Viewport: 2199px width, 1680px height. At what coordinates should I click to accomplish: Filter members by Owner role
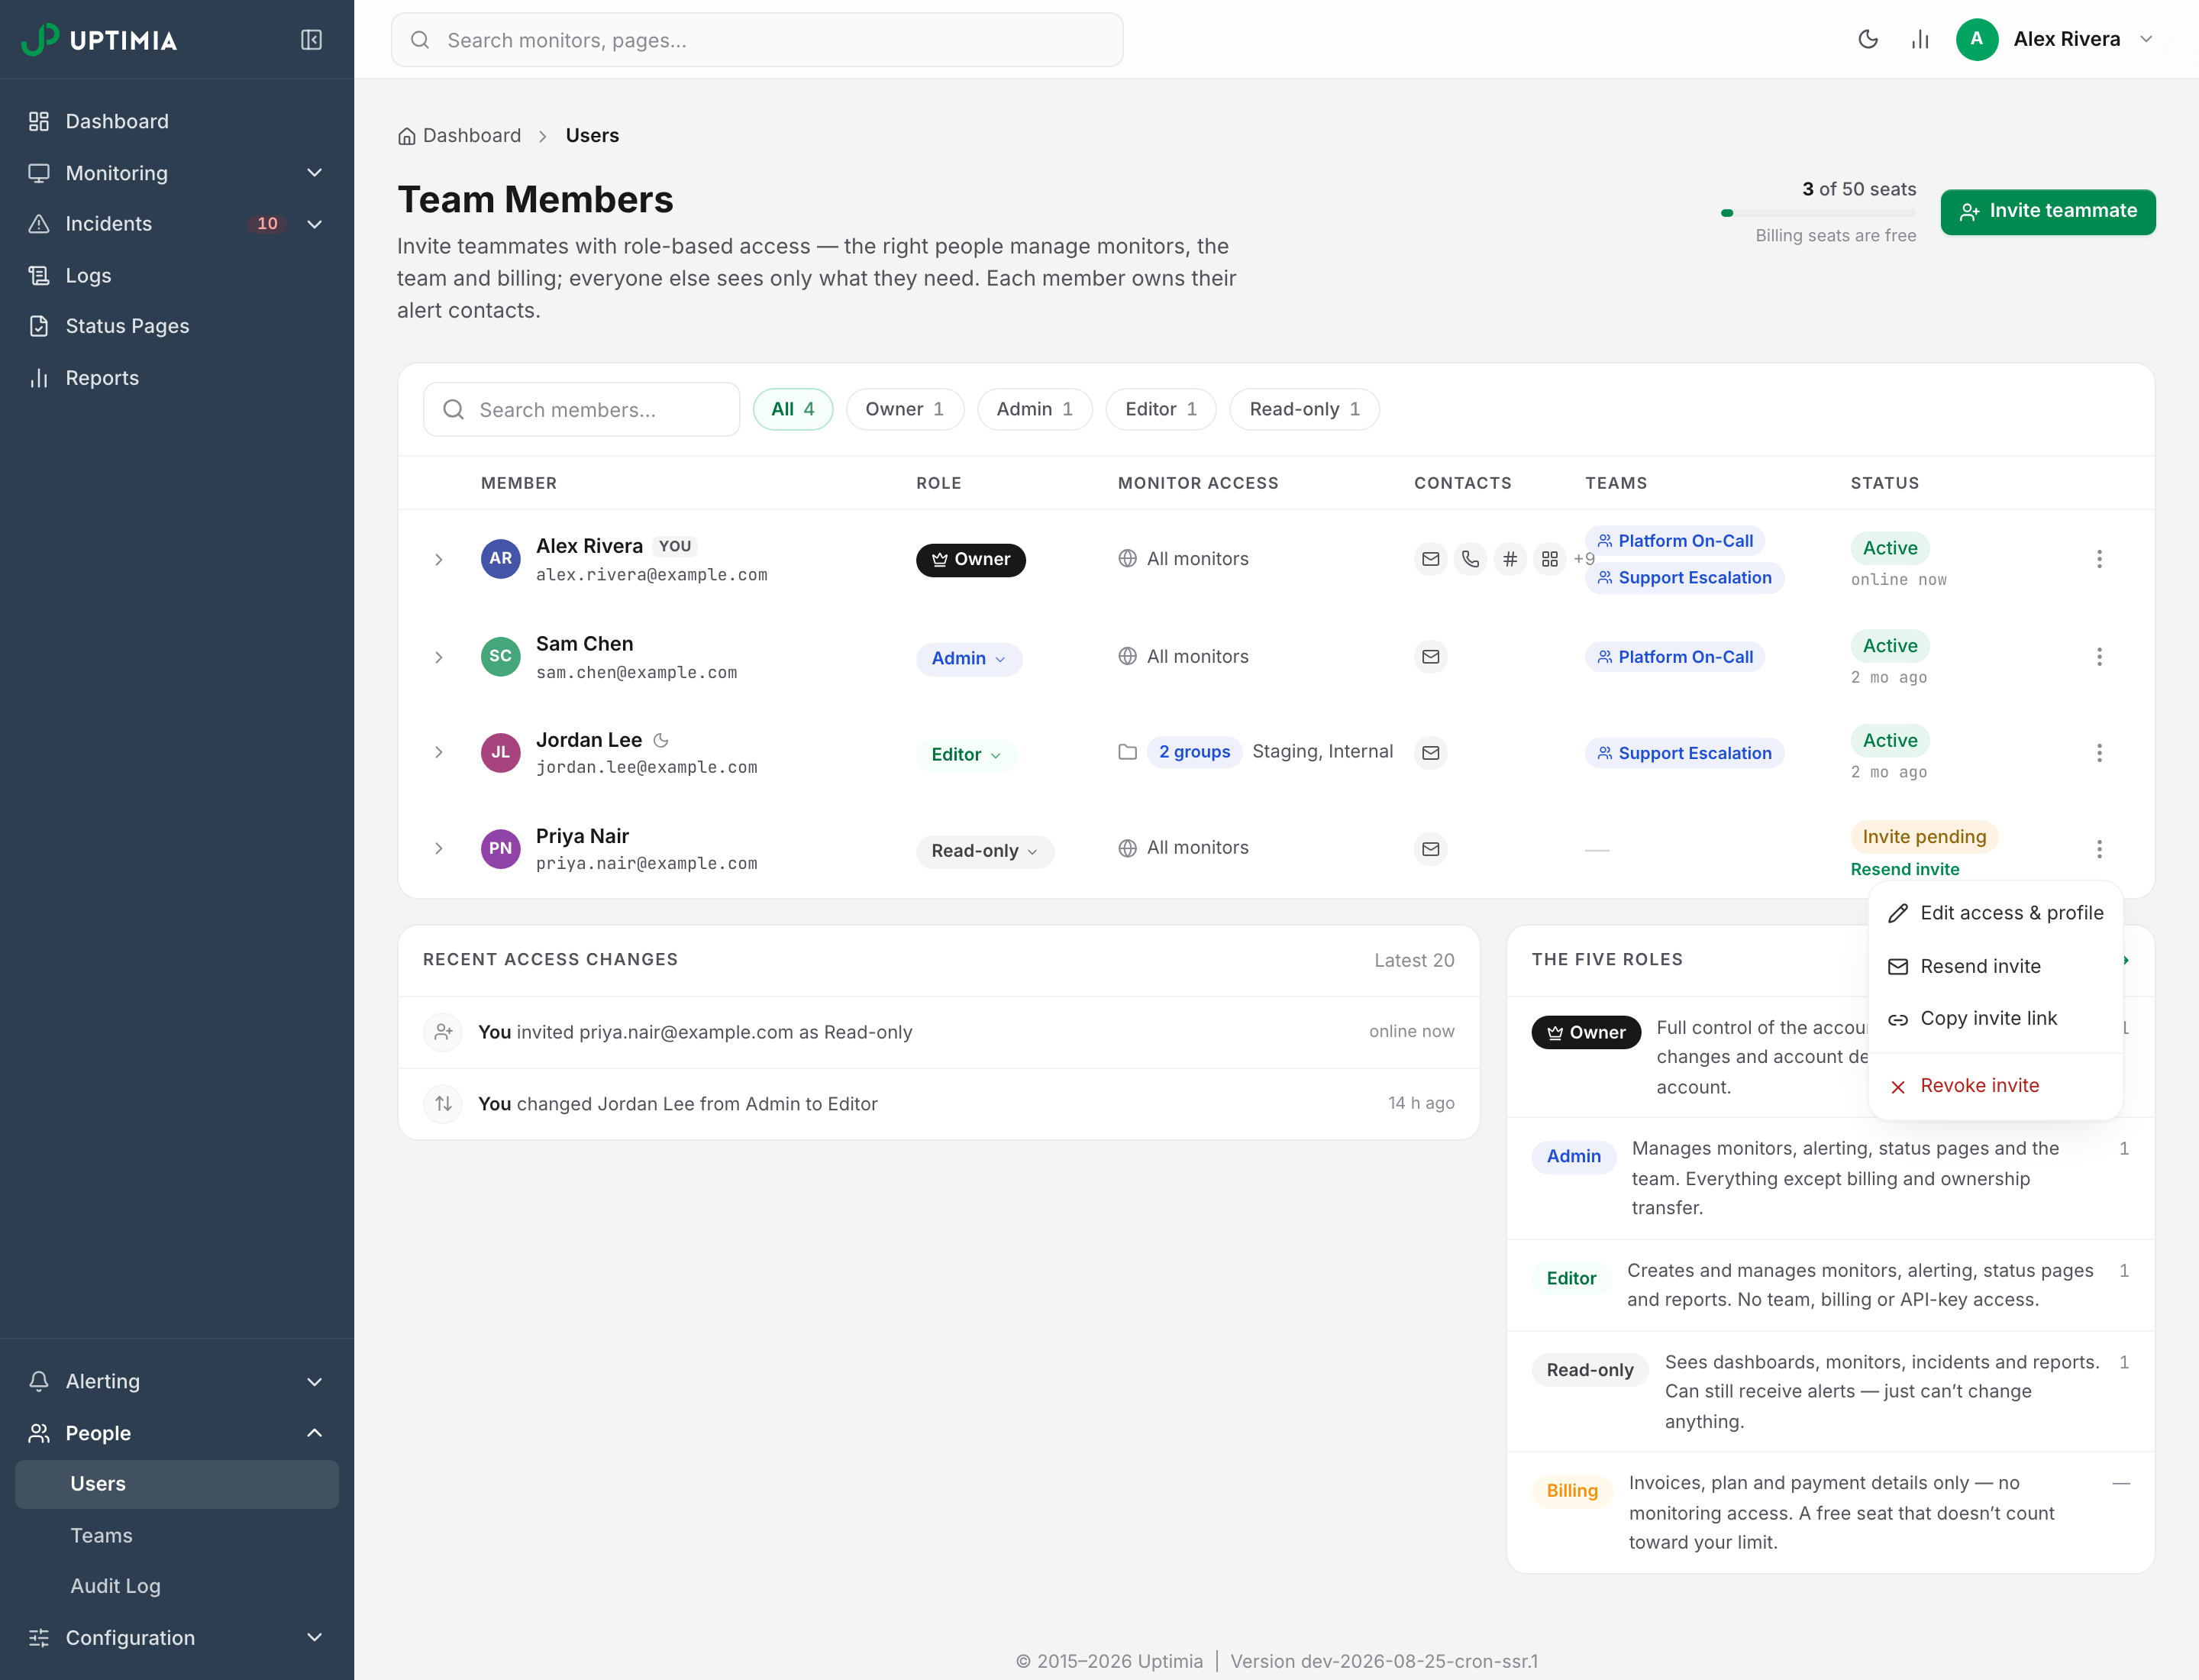(x=904, y=409)
